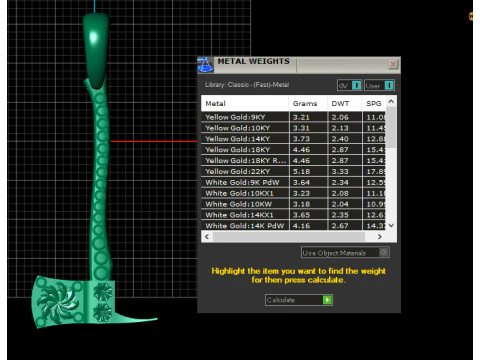Select the Yellow Gold:22KY row

294,171
